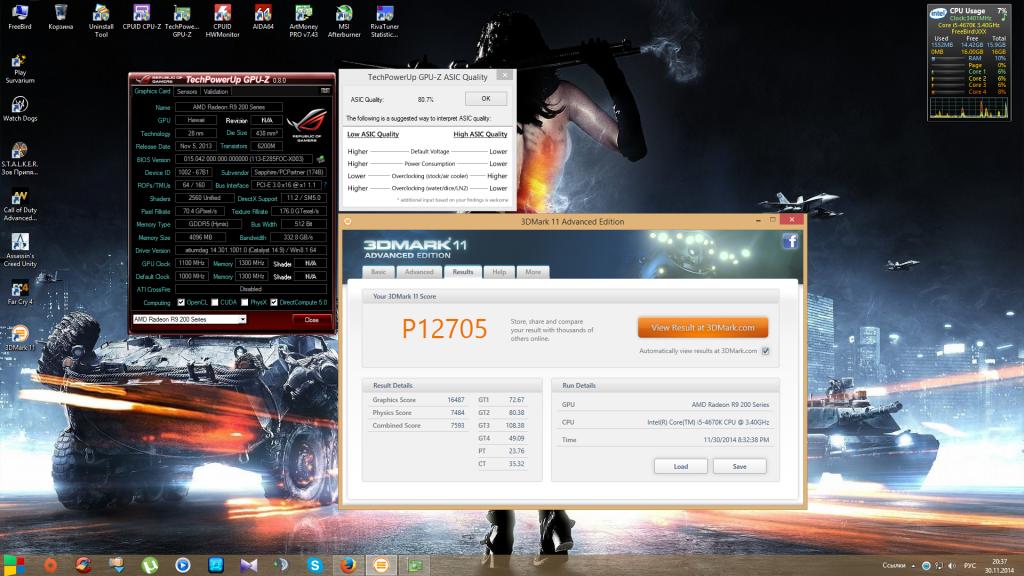Uncheck automatically view results at 3DMark.com
1024x576 pixels.
[765, 351]
